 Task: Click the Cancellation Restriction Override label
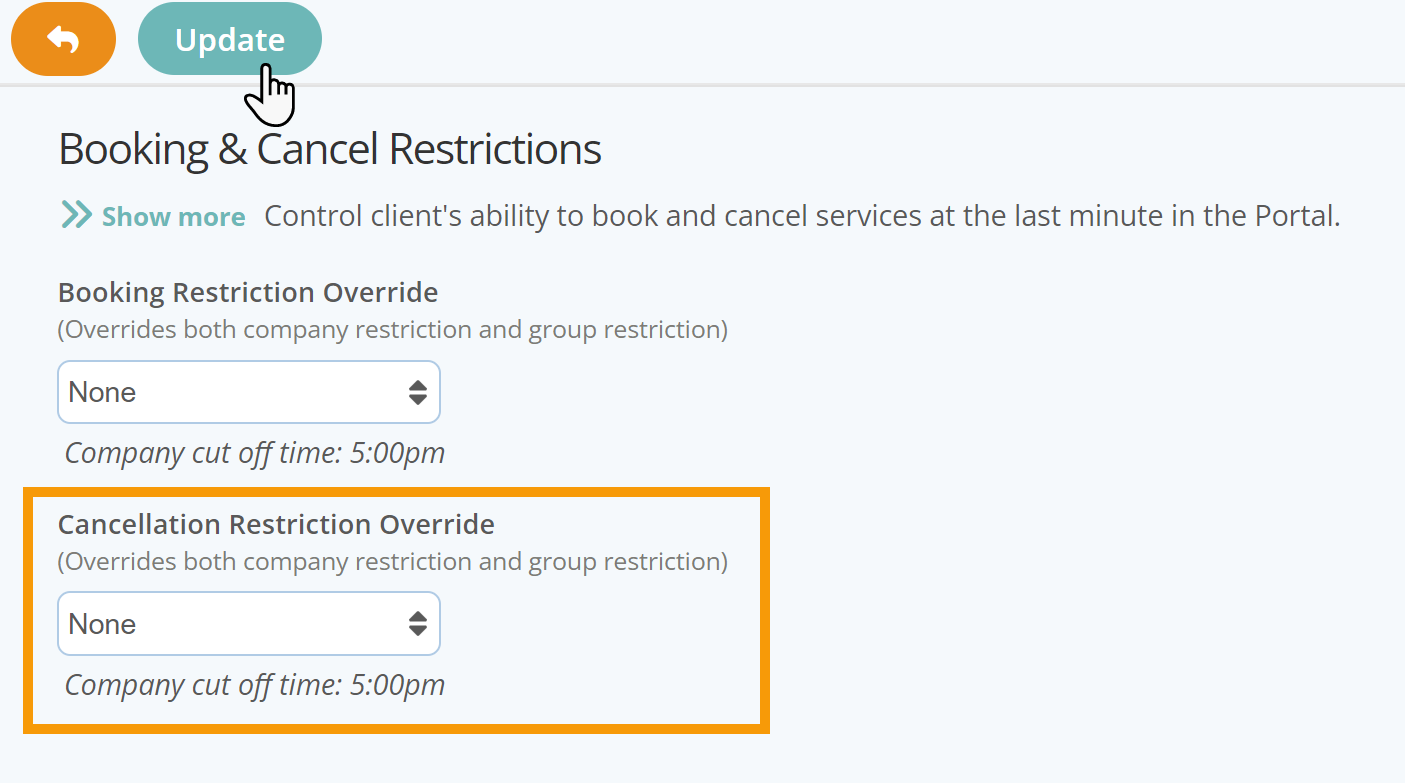pyautogui.click(x=276, y=524)
